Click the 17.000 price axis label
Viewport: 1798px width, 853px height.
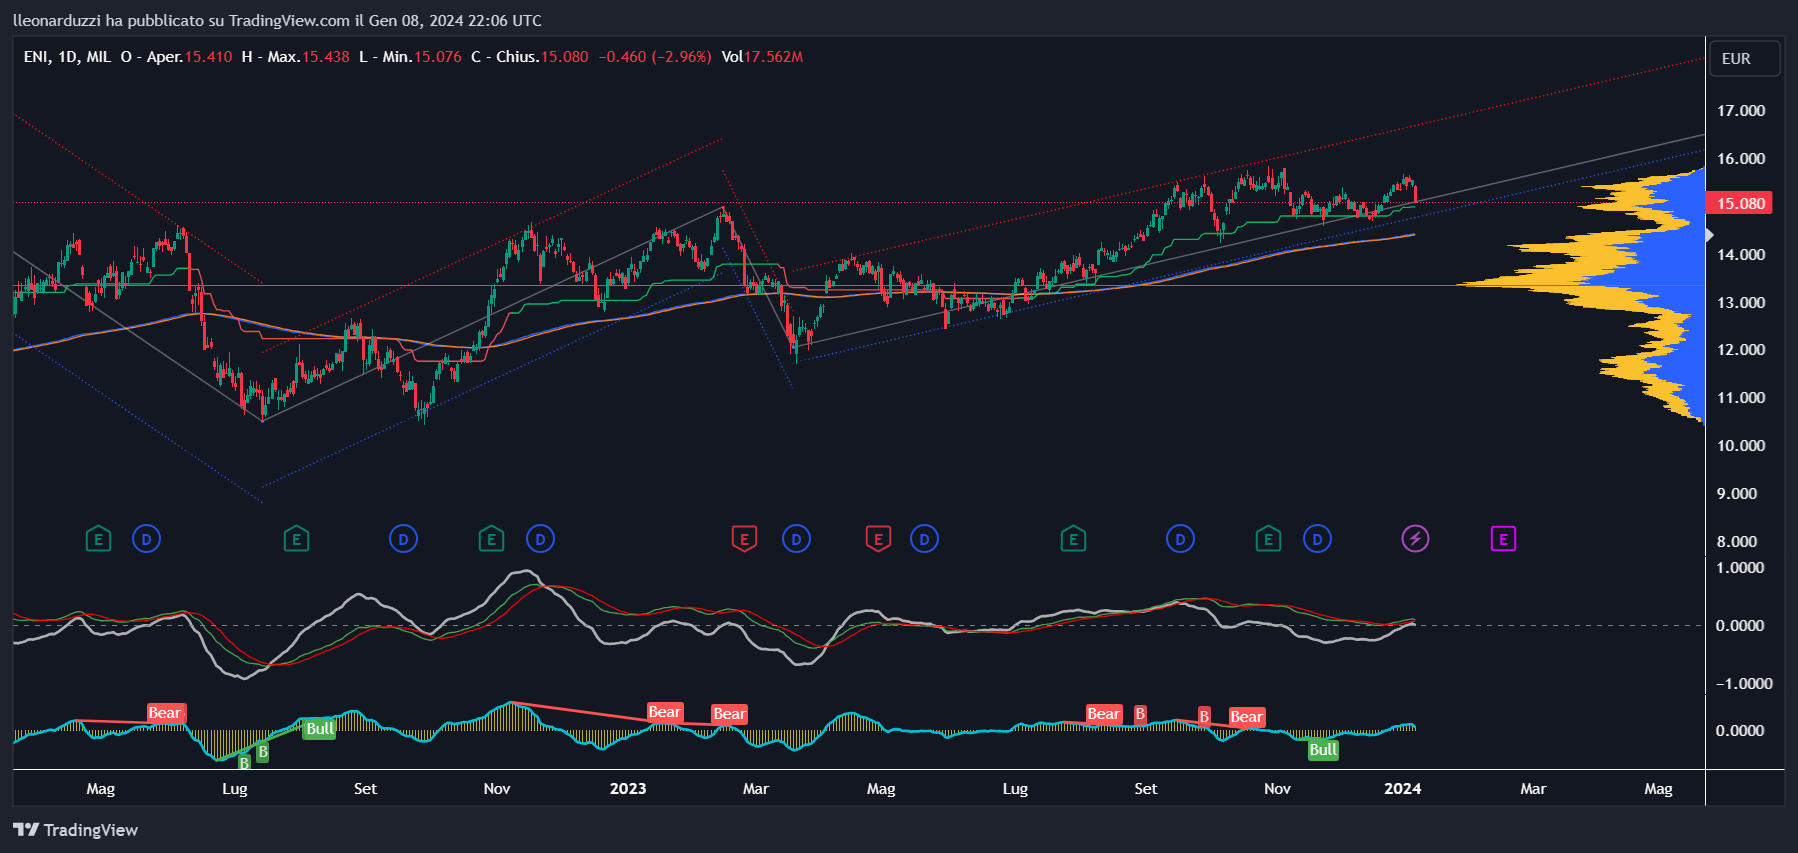click(x=1741, y=111)
